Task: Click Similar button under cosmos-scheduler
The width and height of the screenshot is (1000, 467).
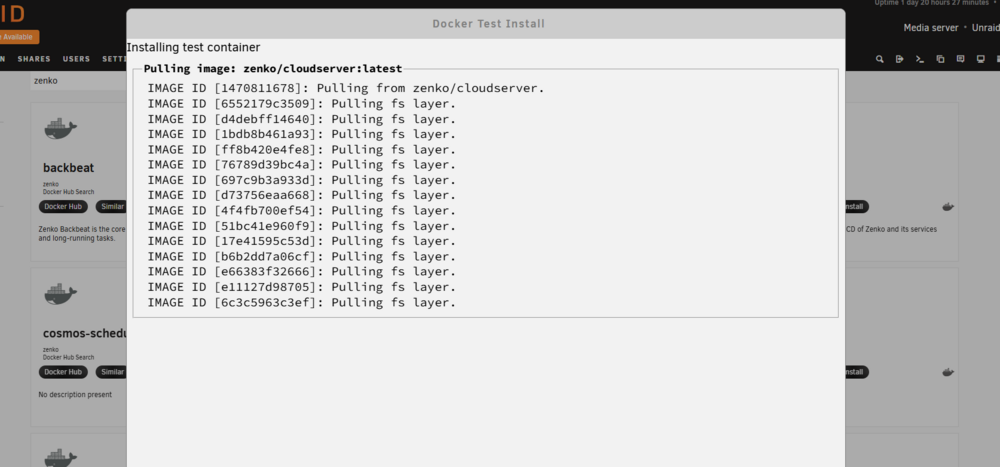Action: click(x=111, y=372)
